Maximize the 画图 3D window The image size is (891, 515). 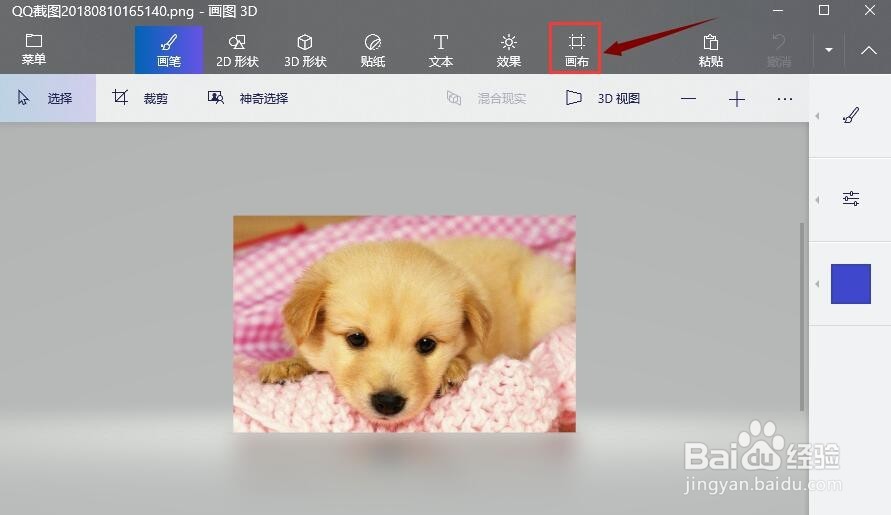(x=823, y=10)
